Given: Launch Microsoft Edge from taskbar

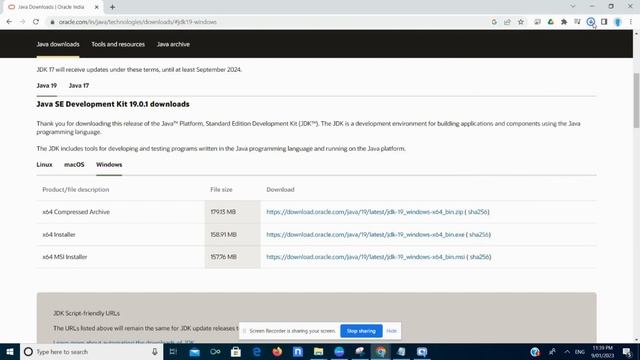Looking at the screenshot, I should [256, 351].
